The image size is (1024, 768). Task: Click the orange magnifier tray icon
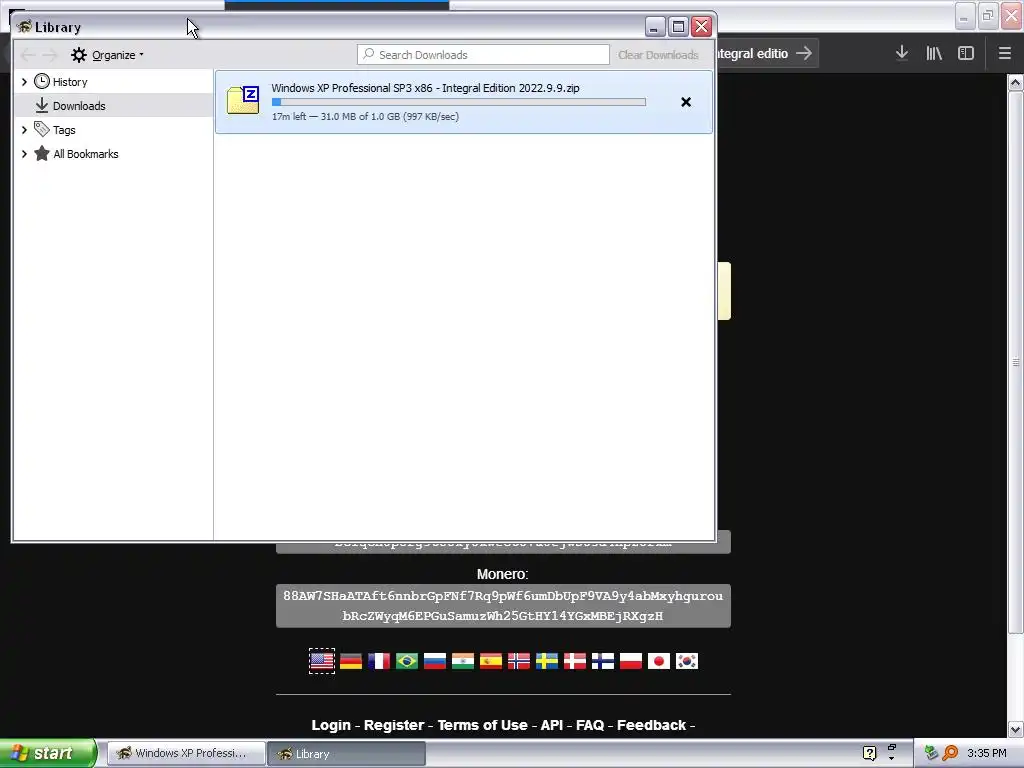click(x=950, y=753)
